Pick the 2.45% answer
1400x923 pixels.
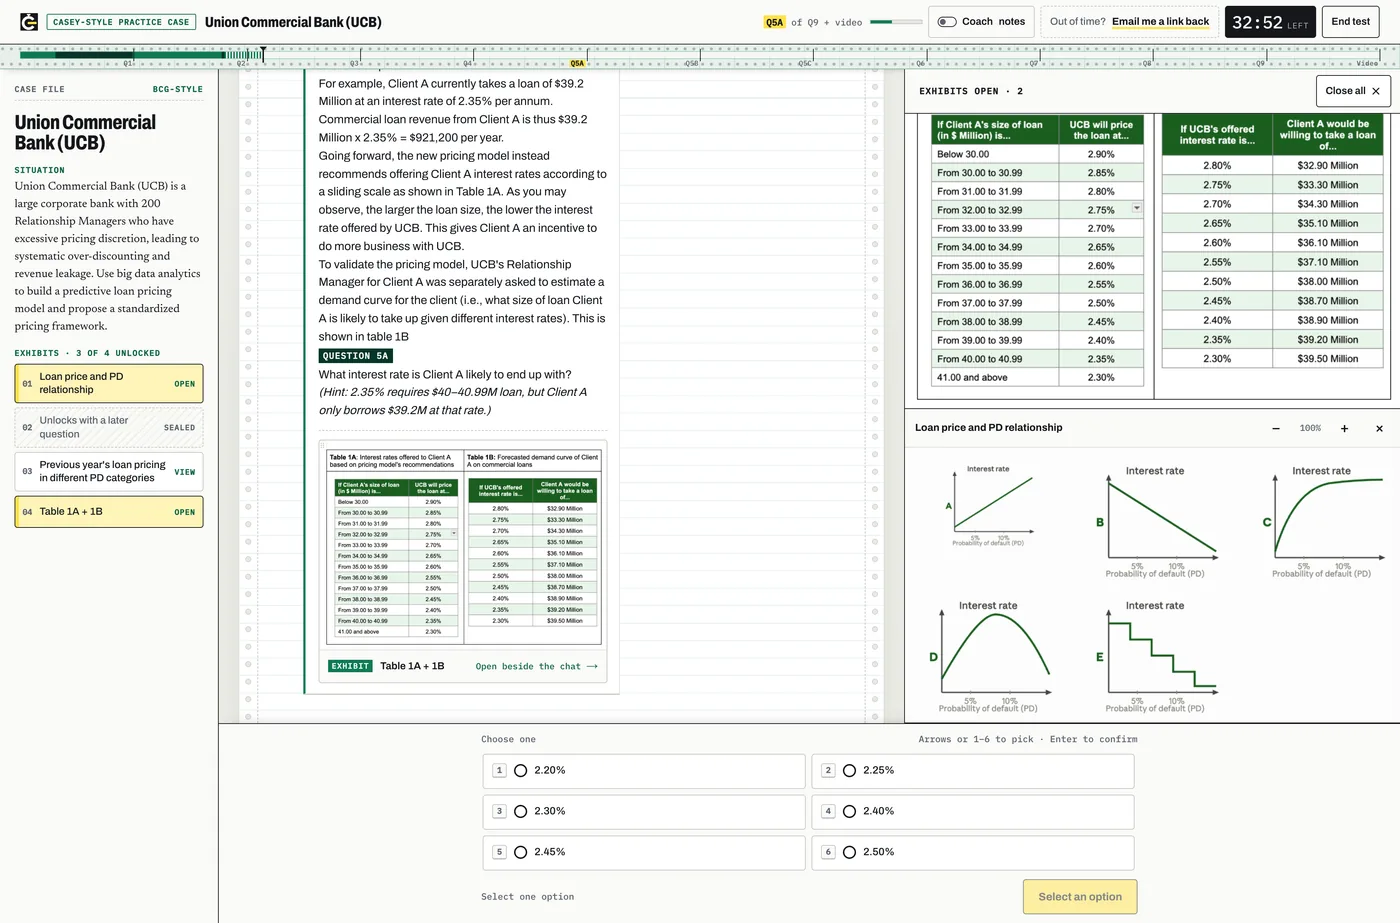644,853
